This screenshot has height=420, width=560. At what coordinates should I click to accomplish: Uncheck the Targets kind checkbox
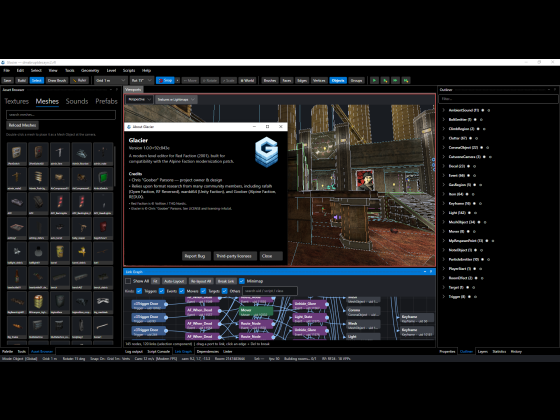click(203, 291)
